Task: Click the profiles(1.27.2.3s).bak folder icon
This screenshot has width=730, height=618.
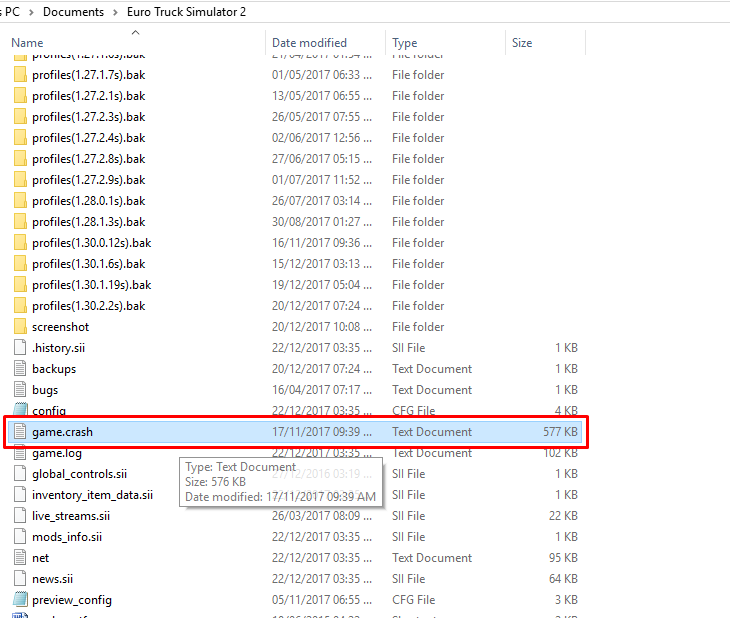Action: pyautogui.click(x=20, y=116)
